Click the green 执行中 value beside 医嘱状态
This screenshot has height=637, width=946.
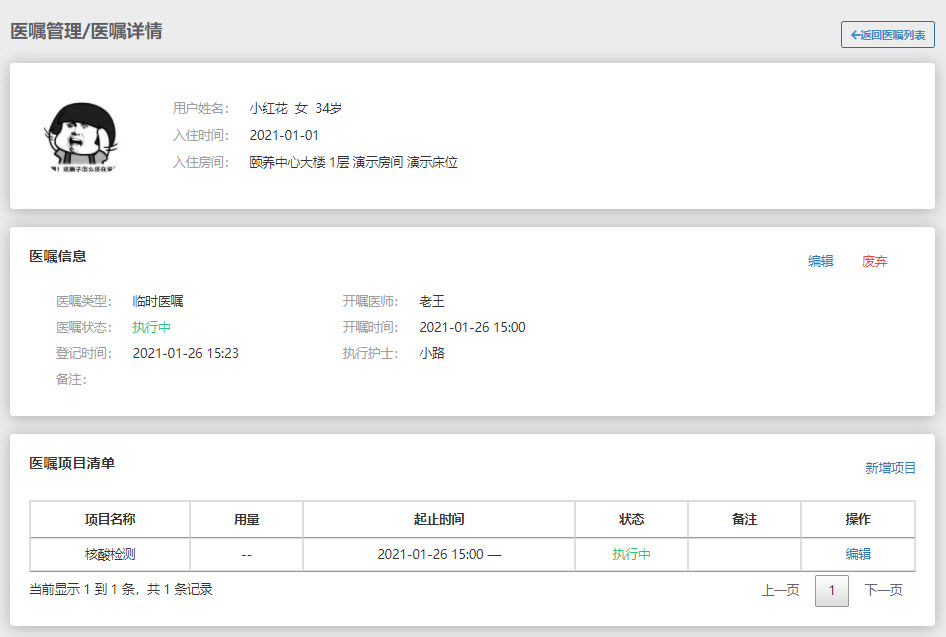click(152, 327)
